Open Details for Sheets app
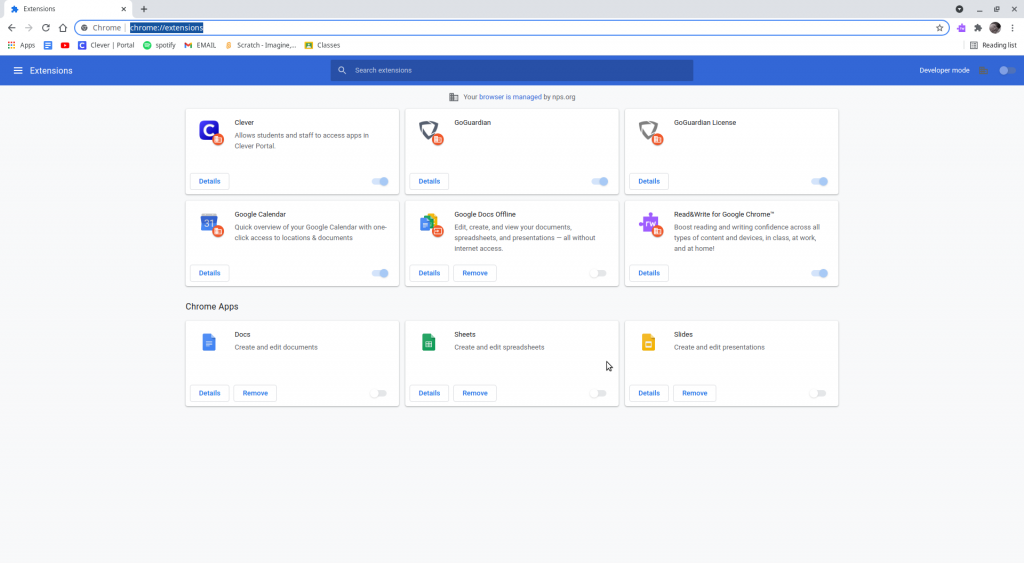 pos(429,393)
